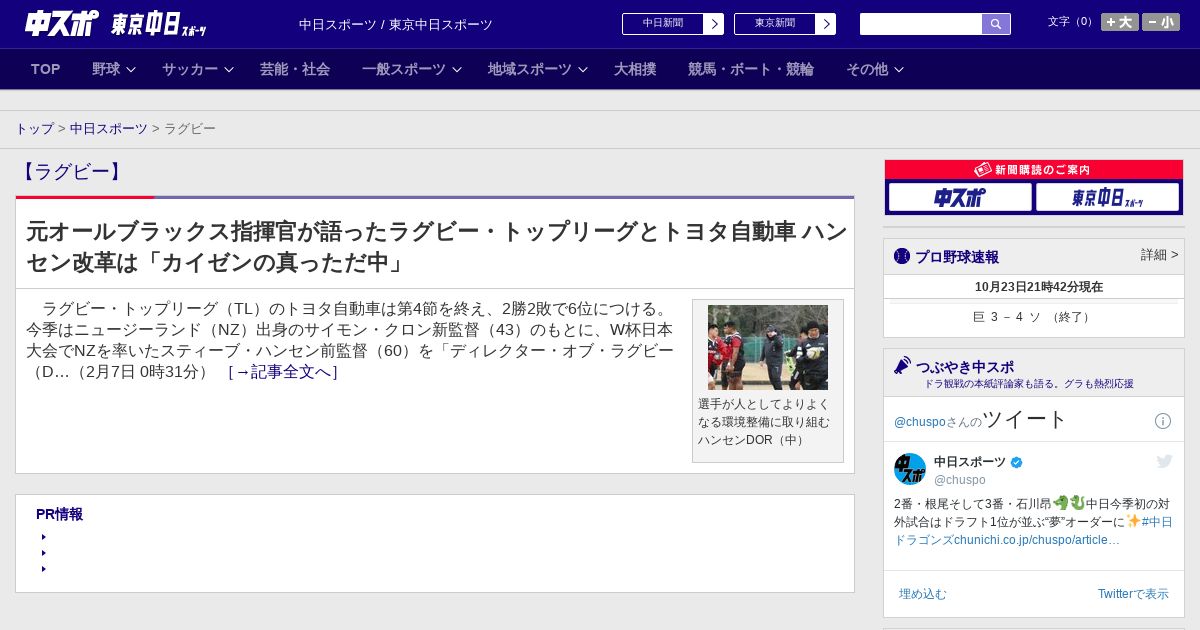Open the 東京新聞 link button
The image size is (1200, 630).
(x=775, y=24)
